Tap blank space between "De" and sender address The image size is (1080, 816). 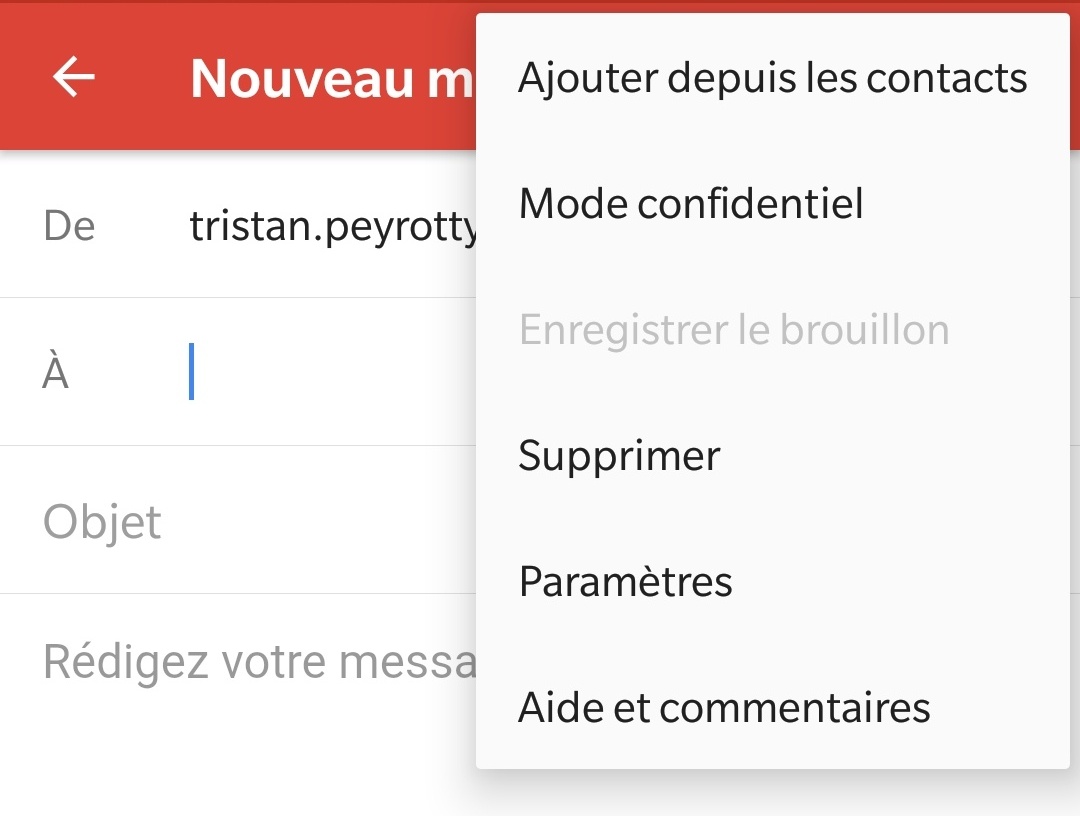click(x=142, y=227)
